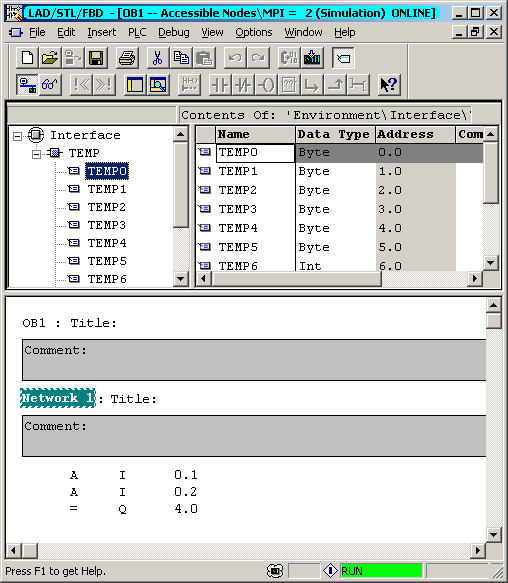Click table horizontal scroll right arrow
This screenshot has height=583, width=508.
[475, 278]
